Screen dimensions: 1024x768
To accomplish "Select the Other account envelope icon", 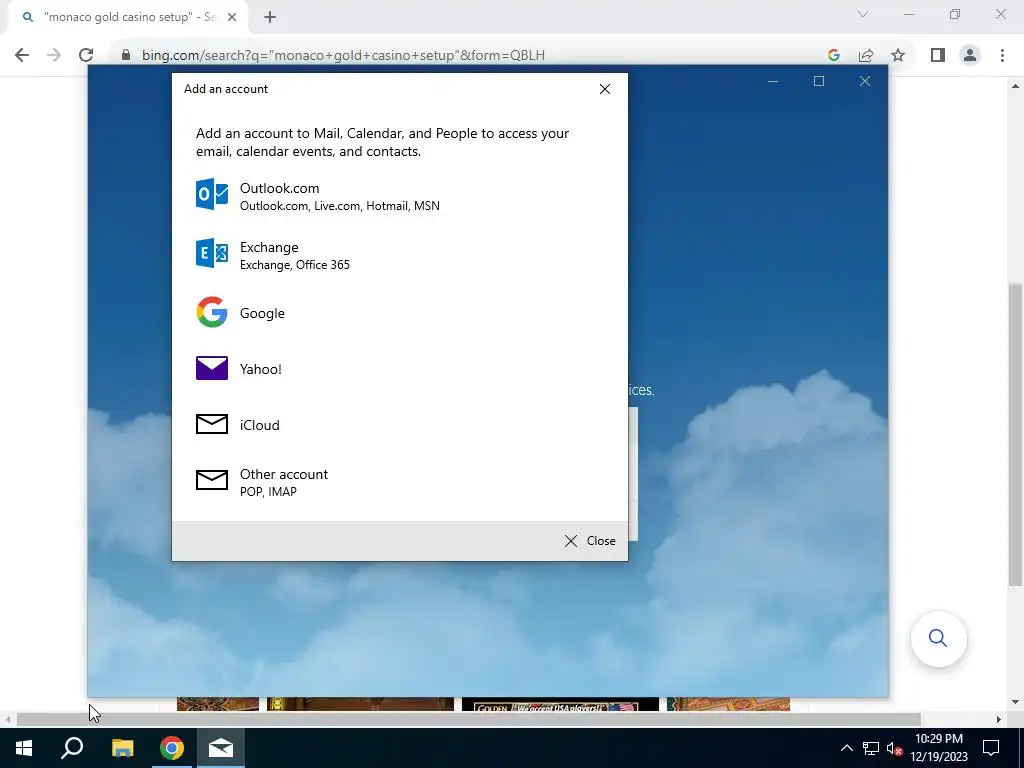I will pos(212,480).
